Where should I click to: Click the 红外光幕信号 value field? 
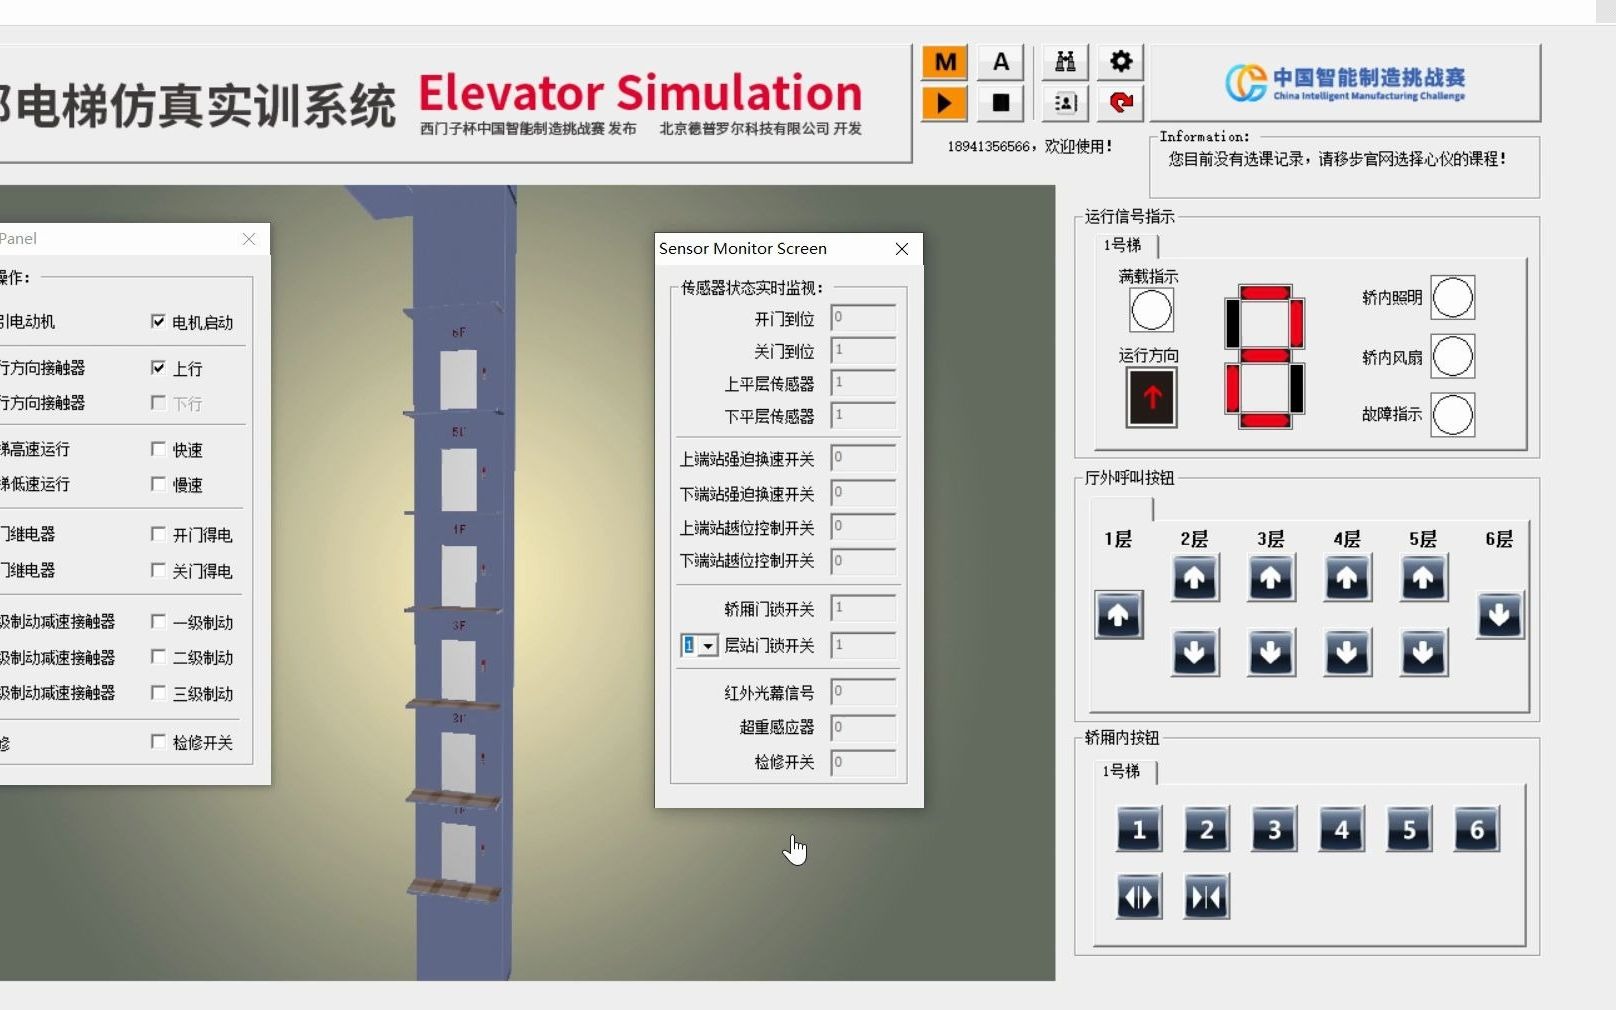pos(863,692)
